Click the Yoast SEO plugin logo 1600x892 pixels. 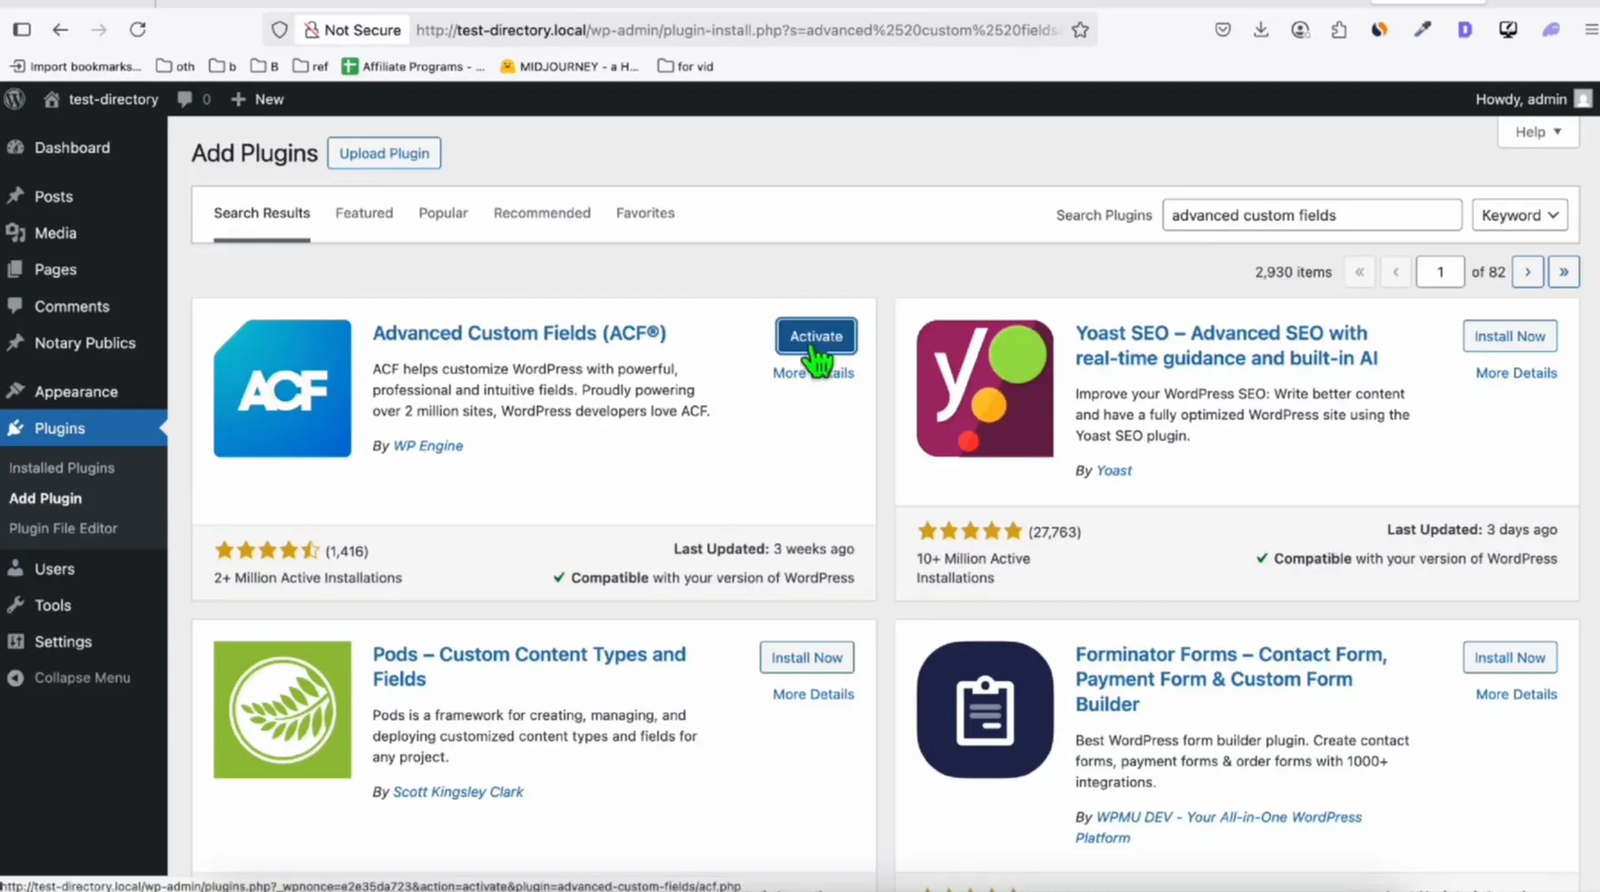tap(985, 388)
